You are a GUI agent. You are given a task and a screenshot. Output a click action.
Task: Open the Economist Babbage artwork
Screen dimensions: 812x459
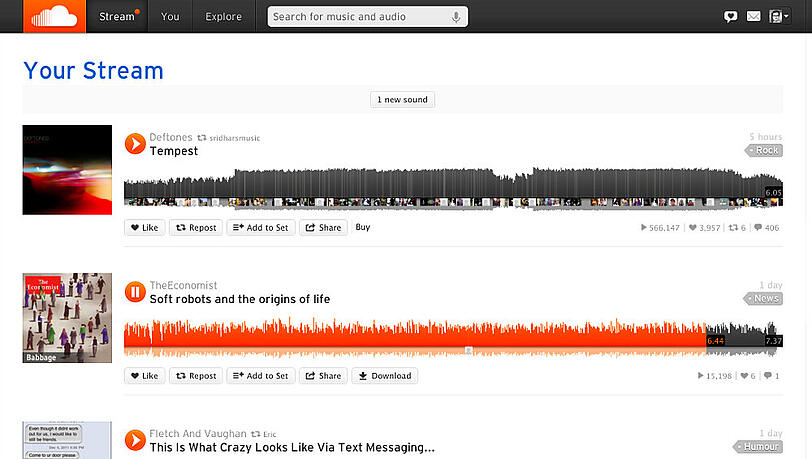pyautogui.click(x=67, y=318)
